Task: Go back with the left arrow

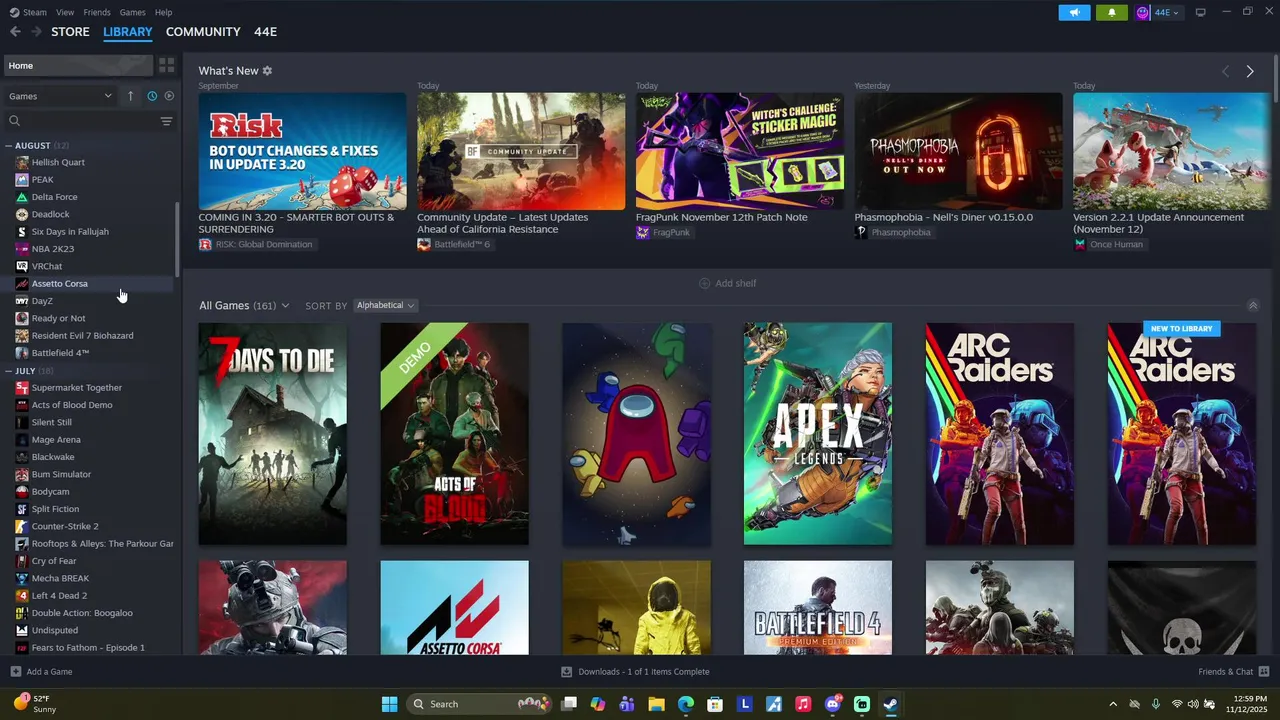Action: pyautogui.click(x=15, y=32)
